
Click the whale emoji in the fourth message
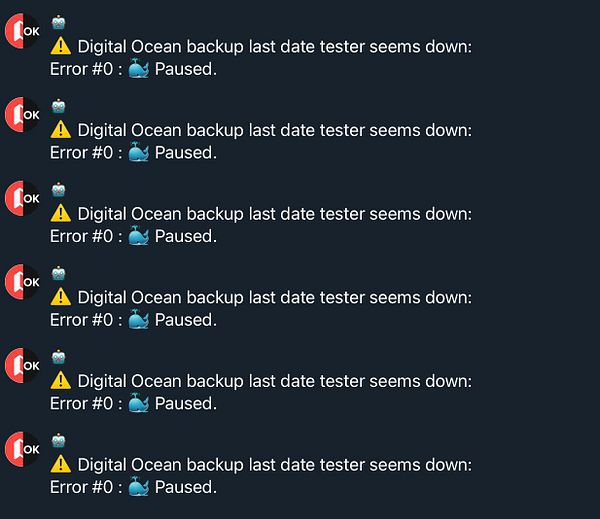click(138, 320)
